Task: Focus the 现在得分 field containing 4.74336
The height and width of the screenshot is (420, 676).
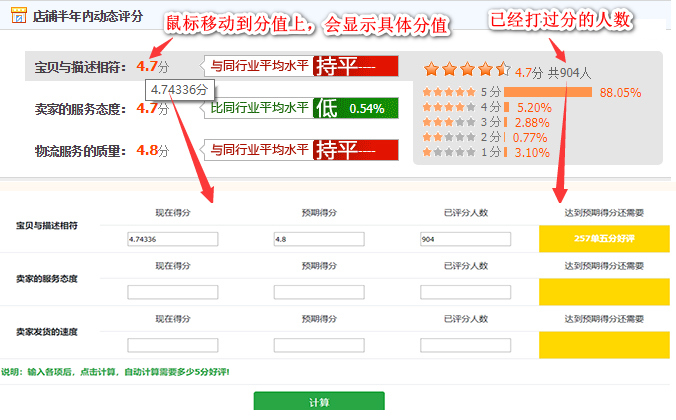Action: 173,240
